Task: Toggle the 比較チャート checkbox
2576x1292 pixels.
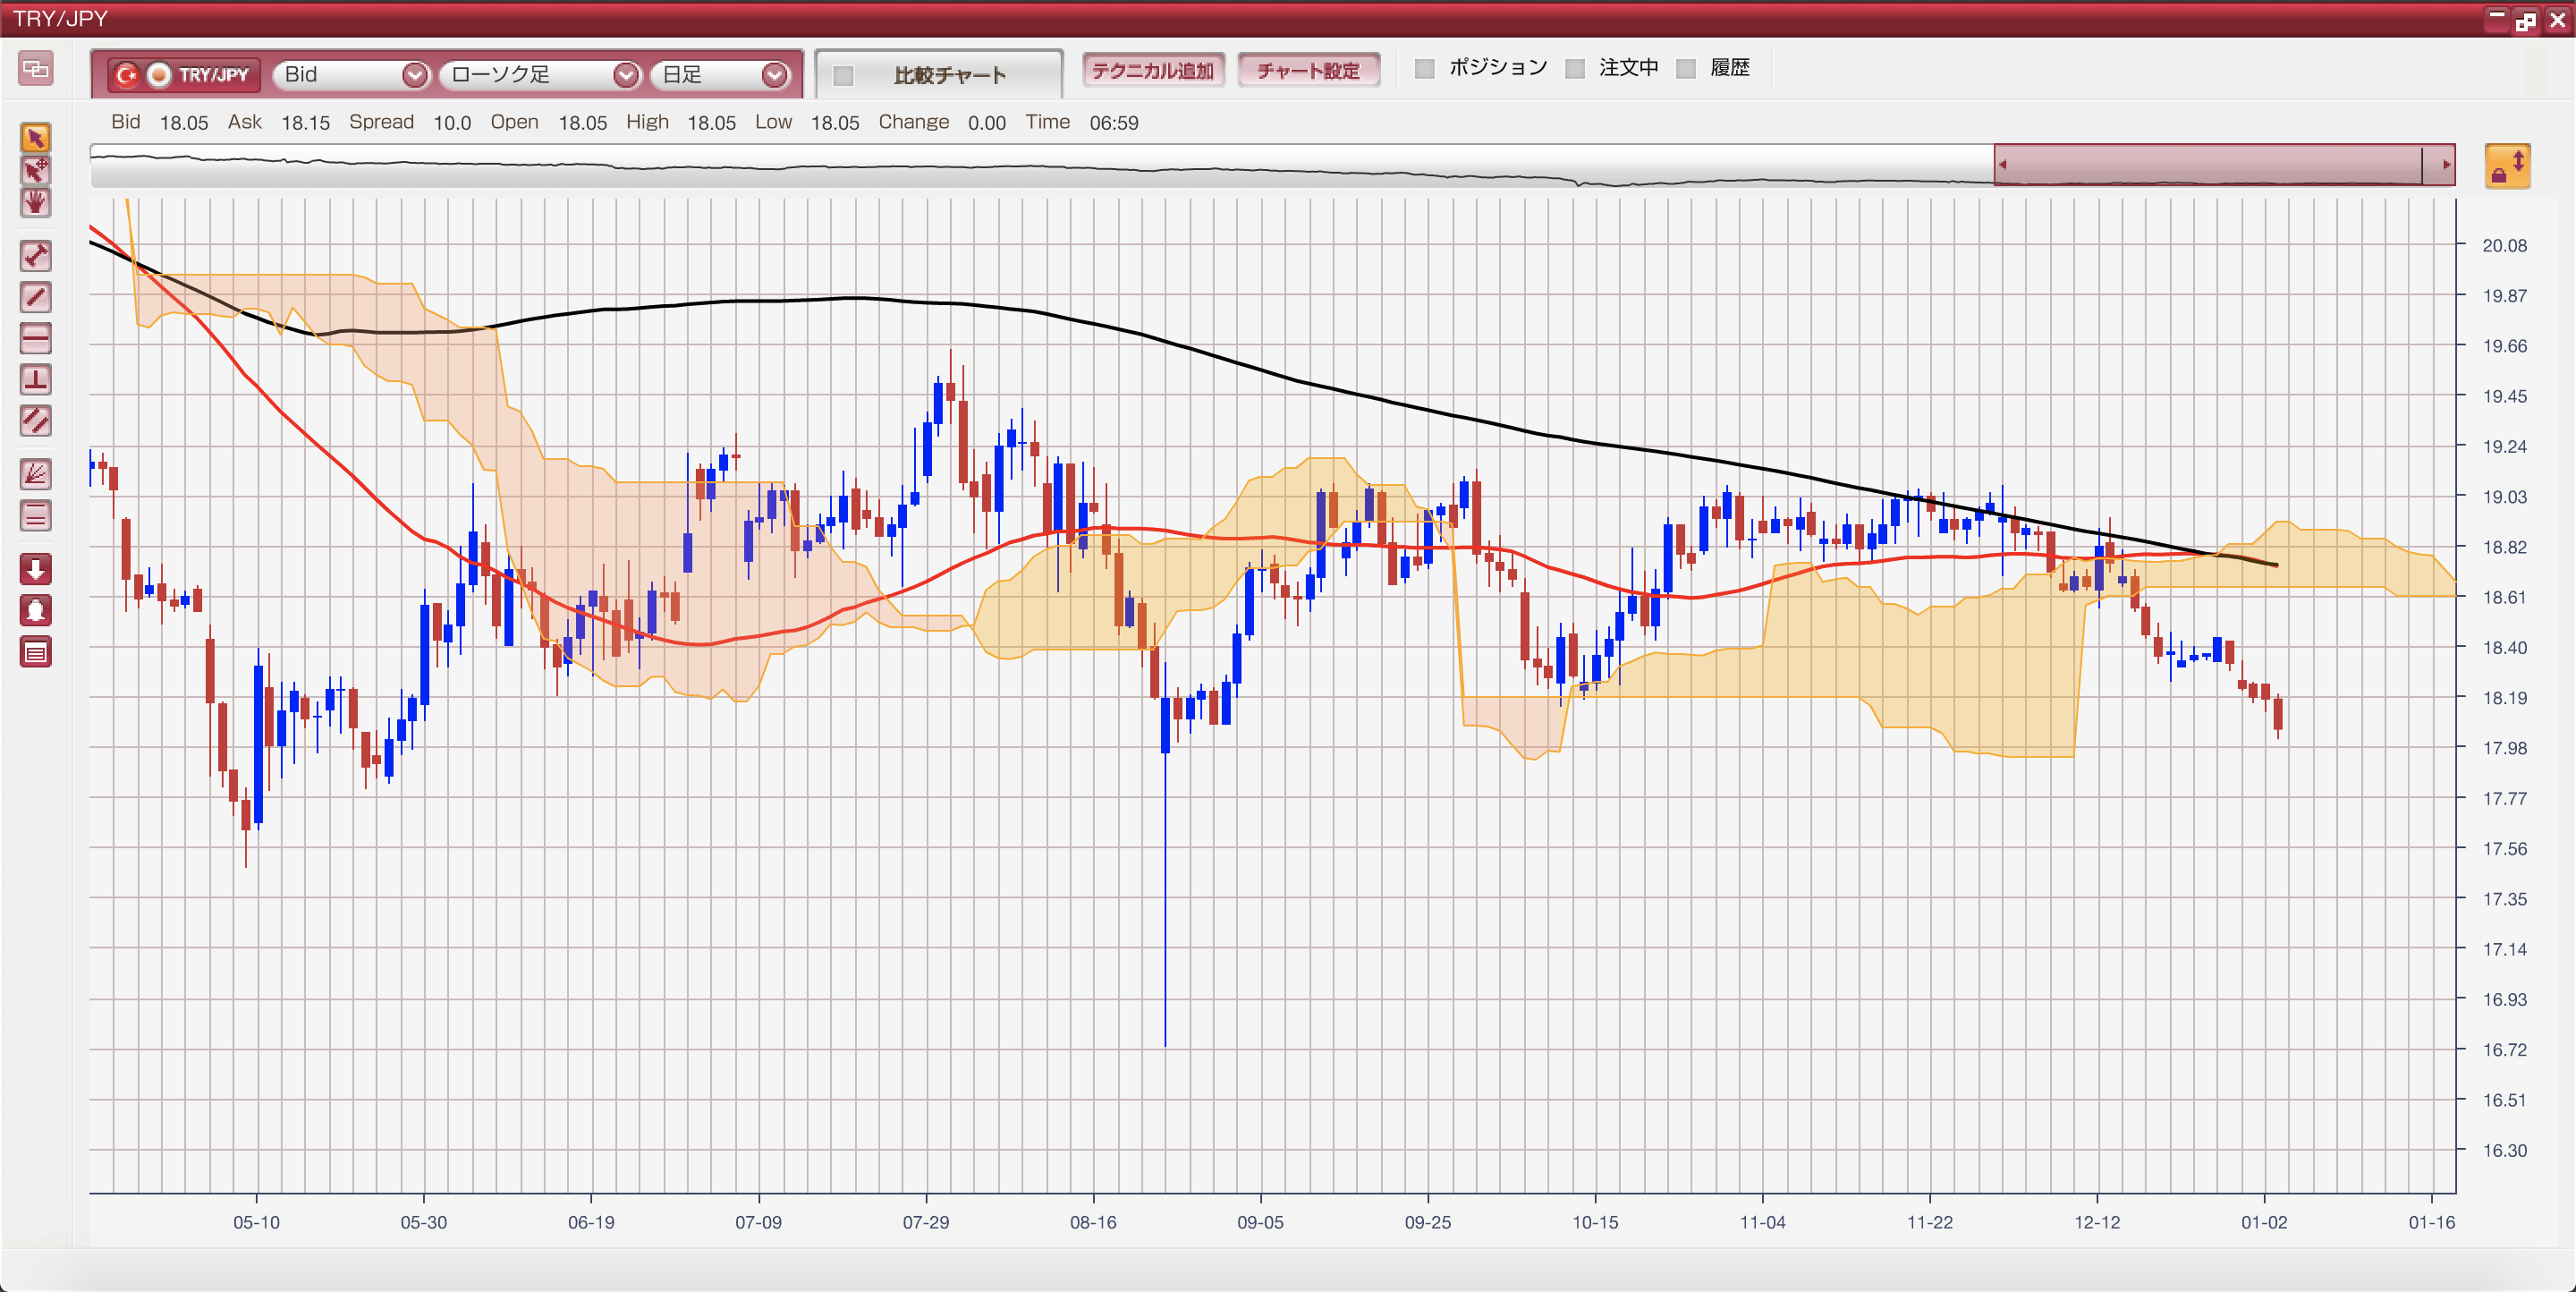Action: tap(843, 76)
